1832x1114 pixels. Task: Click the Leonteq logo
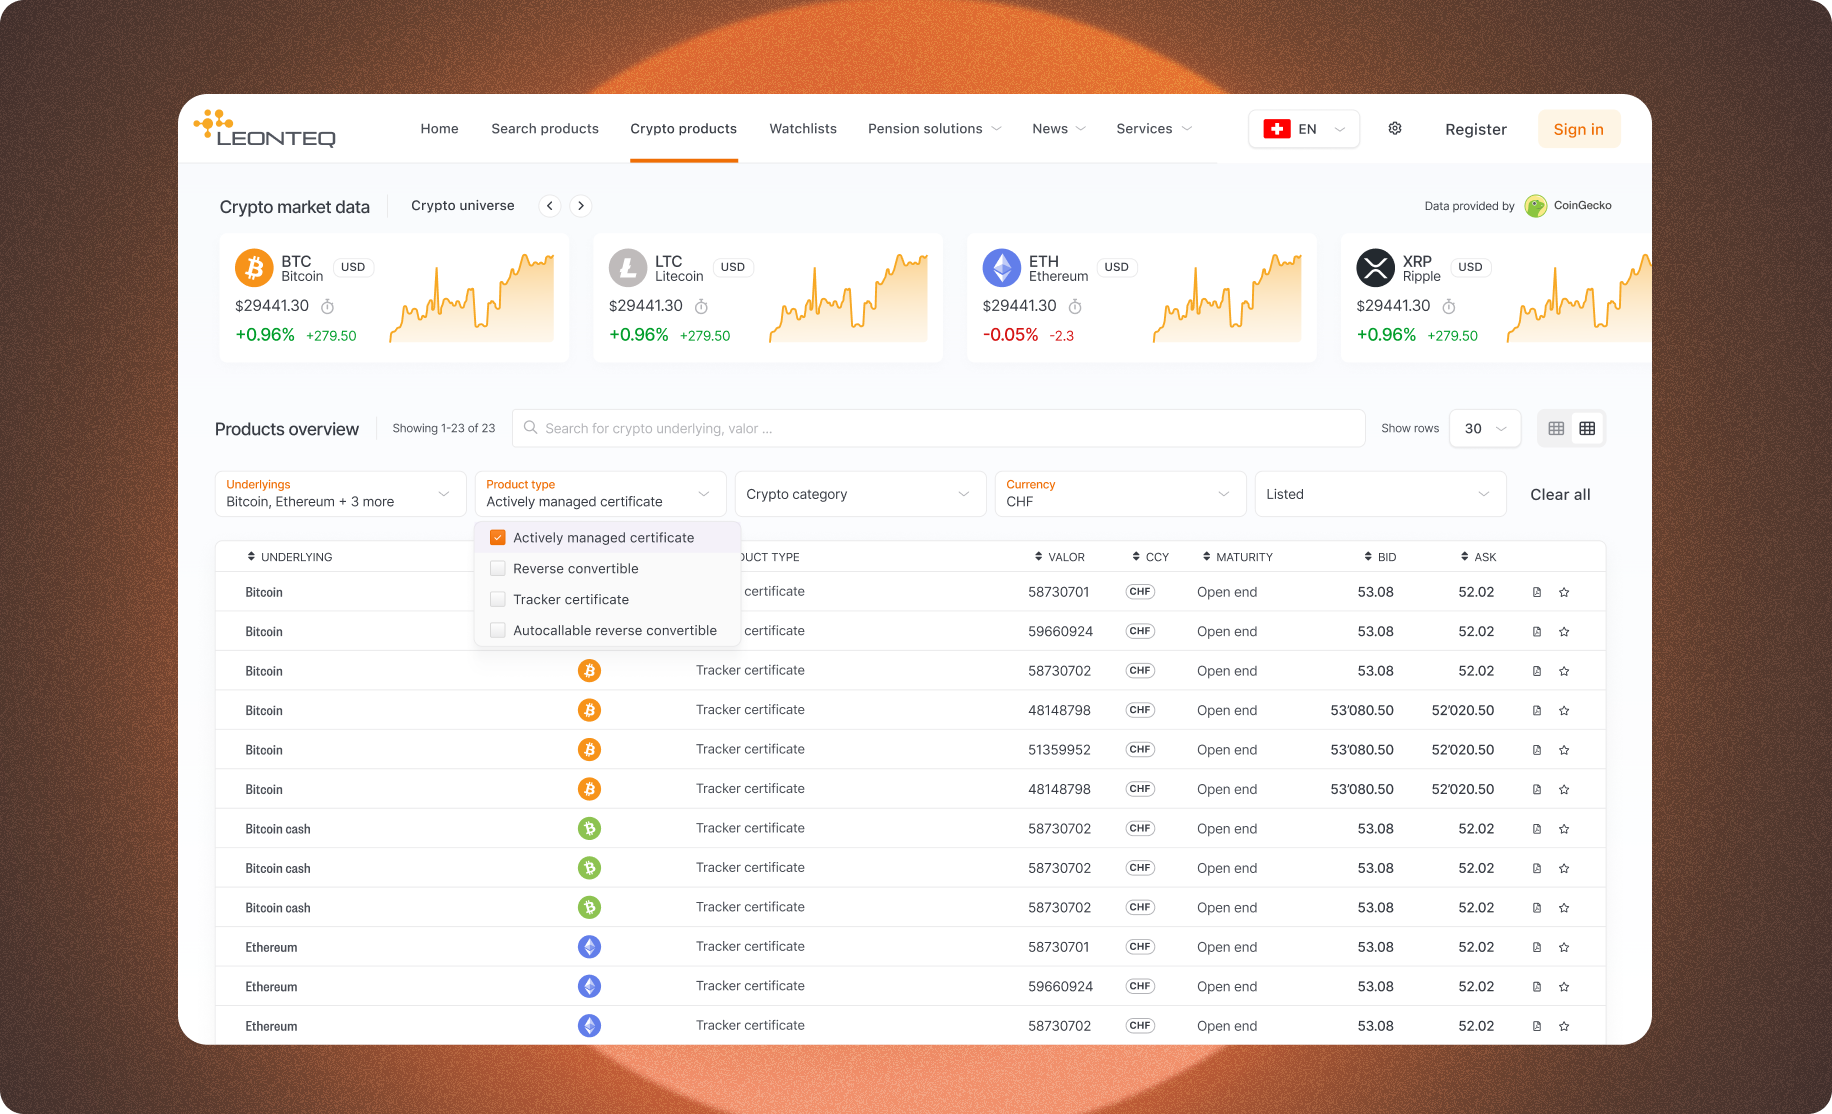pos(264,128)
